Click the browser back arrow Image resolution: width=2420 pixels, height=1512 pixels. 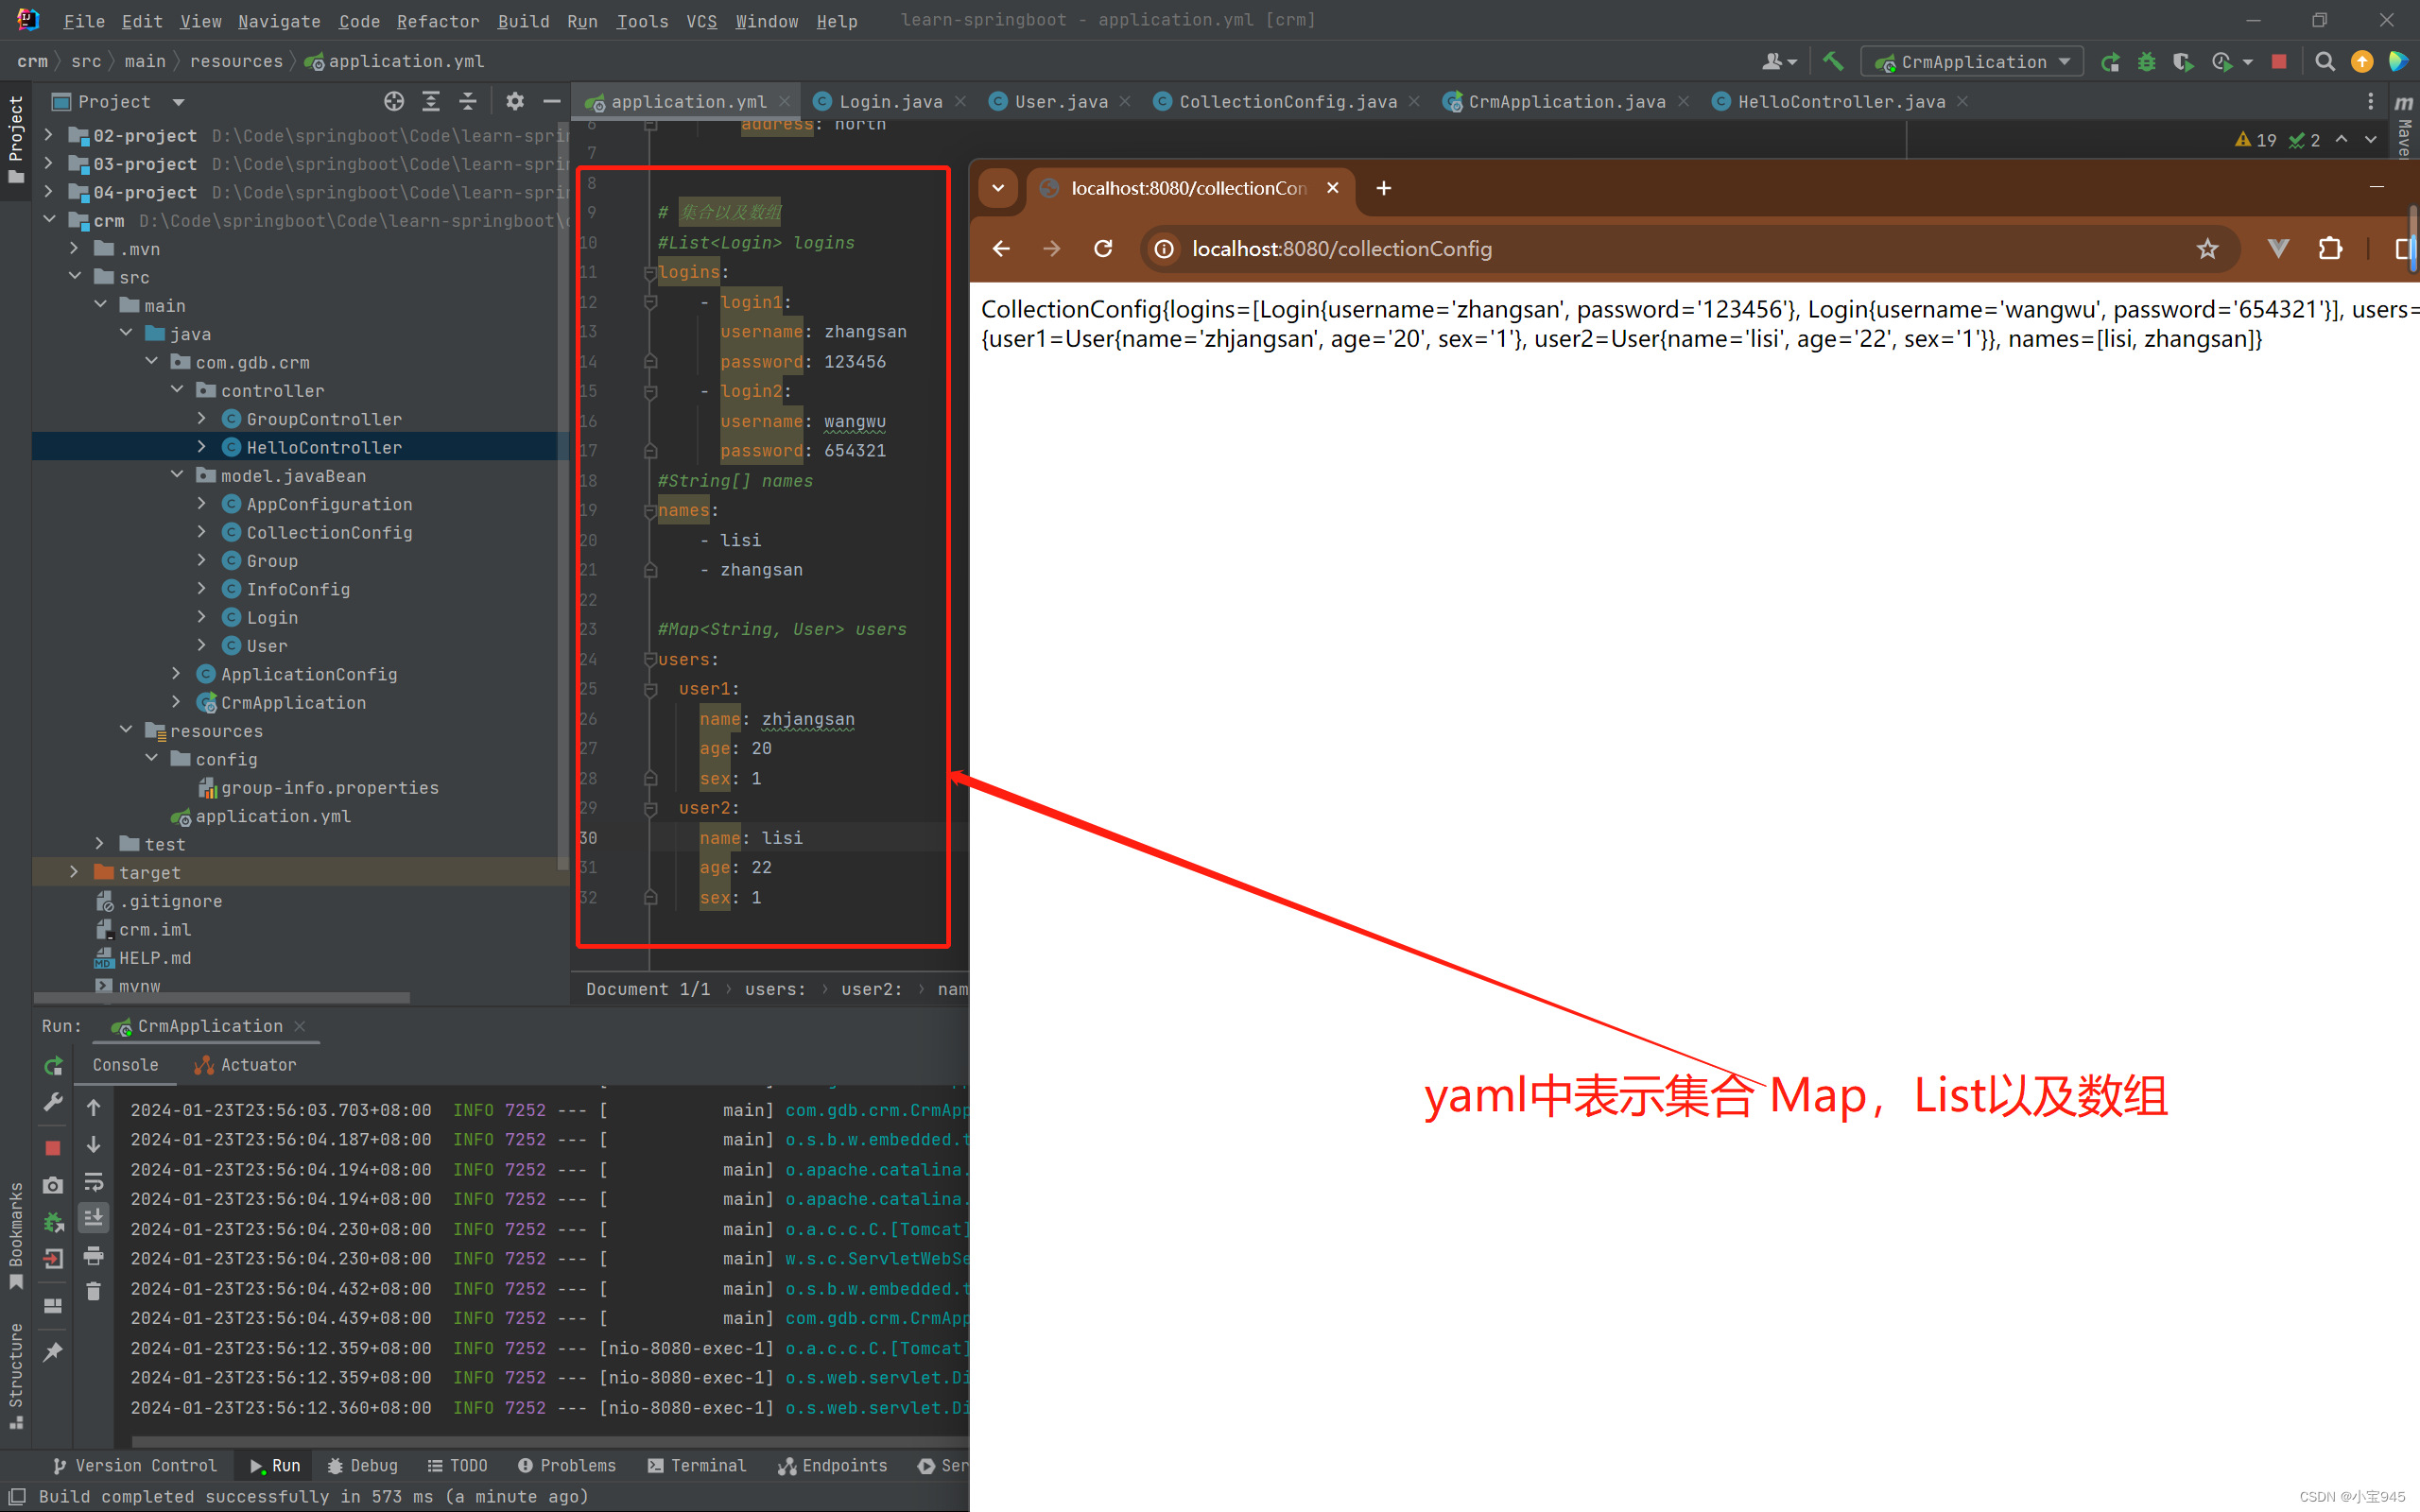pos(1001,248)
